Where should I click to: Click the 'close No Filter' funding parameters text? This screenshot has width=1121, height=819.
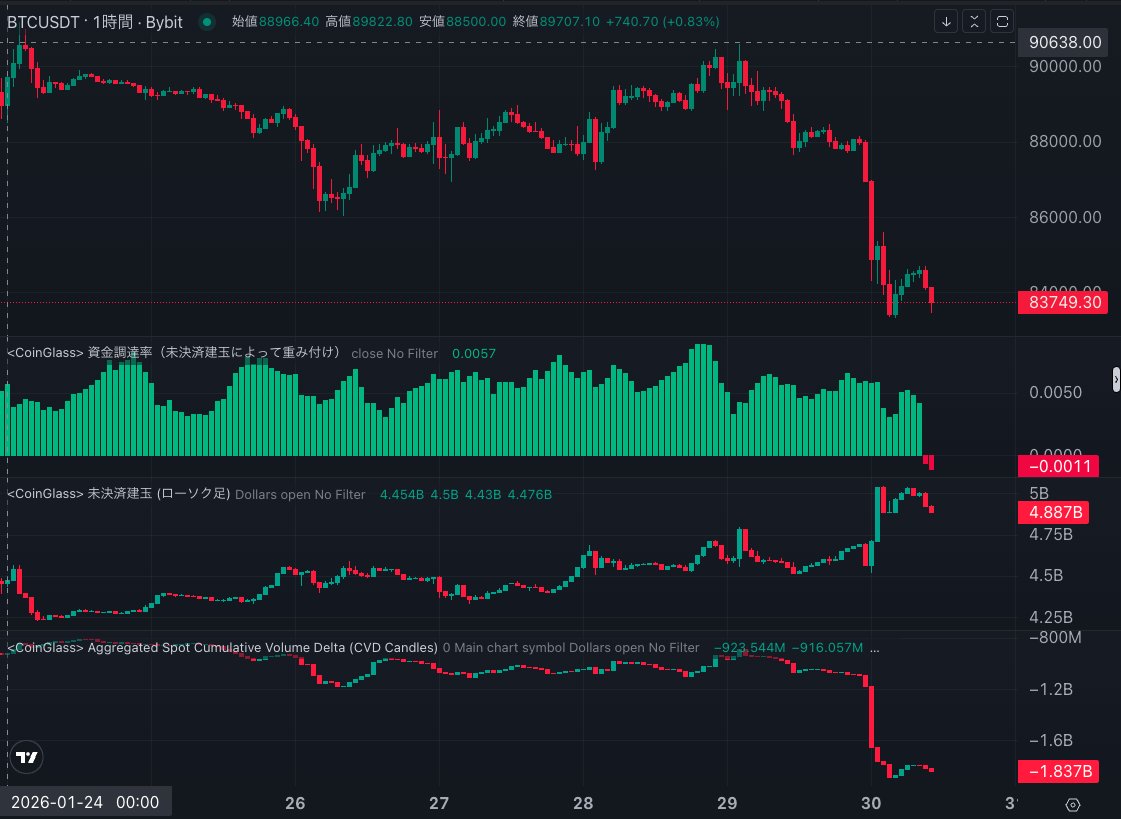pyautogui.click(x=395, y=353)
